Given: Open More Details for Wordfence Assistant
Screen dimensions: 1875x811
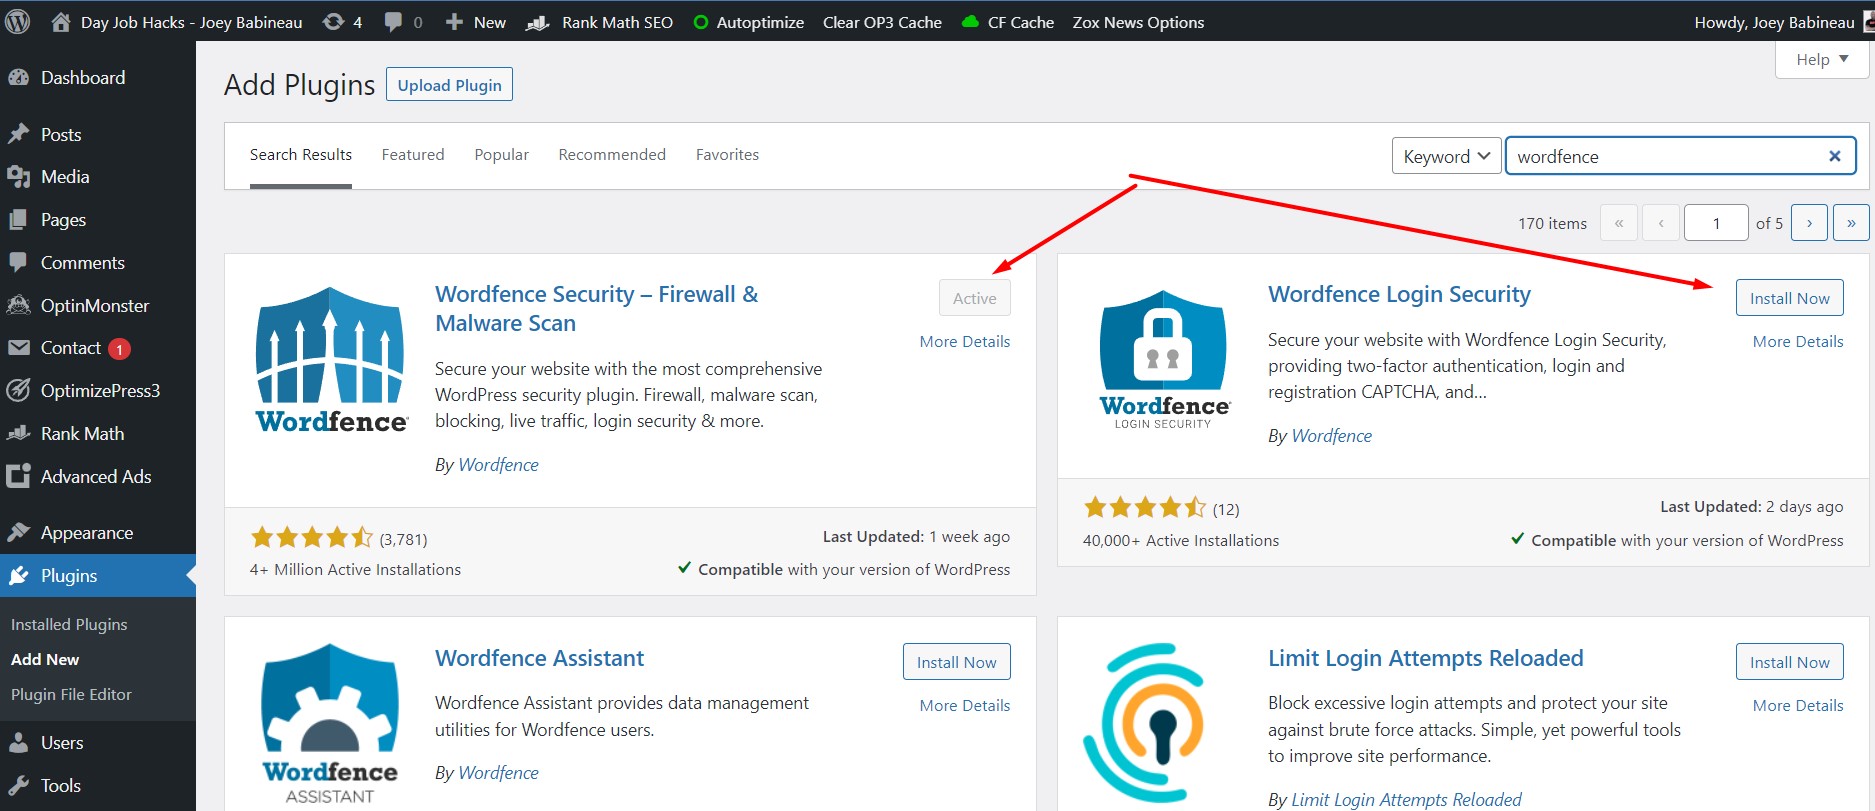Looking at the screenshot, I should click(965, 705).
